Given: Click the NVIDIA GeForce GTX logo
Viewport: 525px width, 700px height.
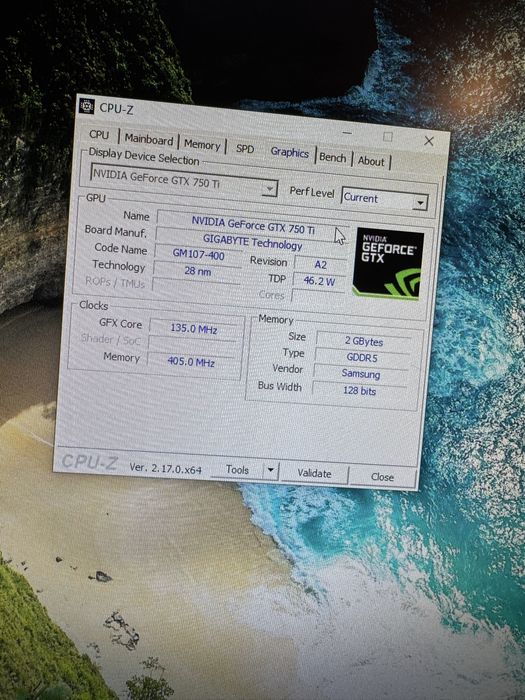Looking at the screenshot, I should (x=388, y=263).
